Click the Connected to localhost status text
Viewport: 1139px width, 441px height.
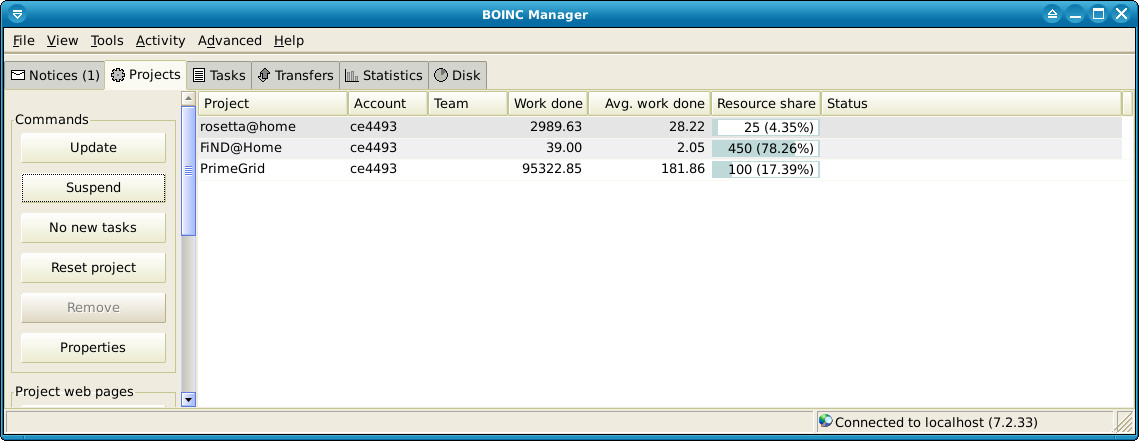coord(936,422)
